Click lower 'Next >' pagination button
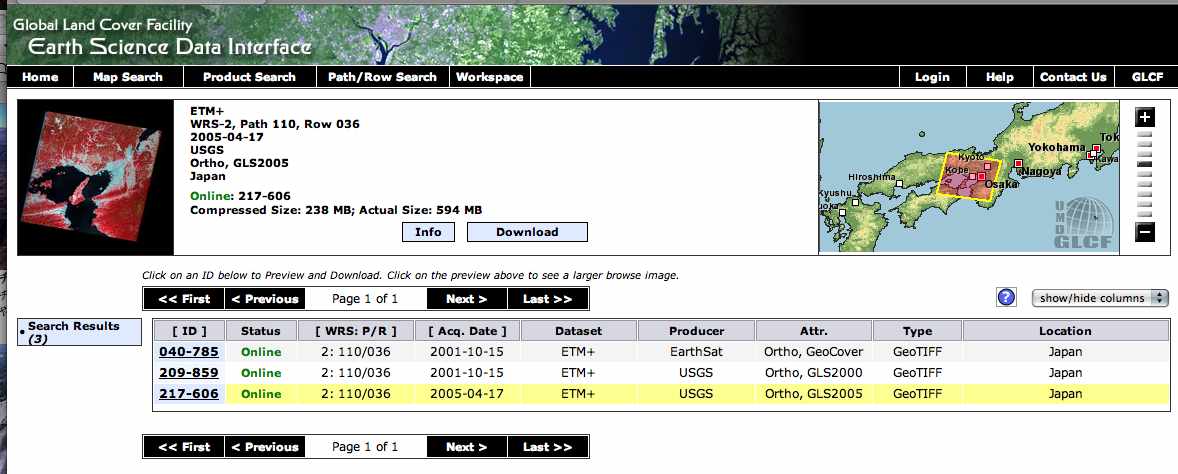This screenshot has width=1178, height=474. 467,447
